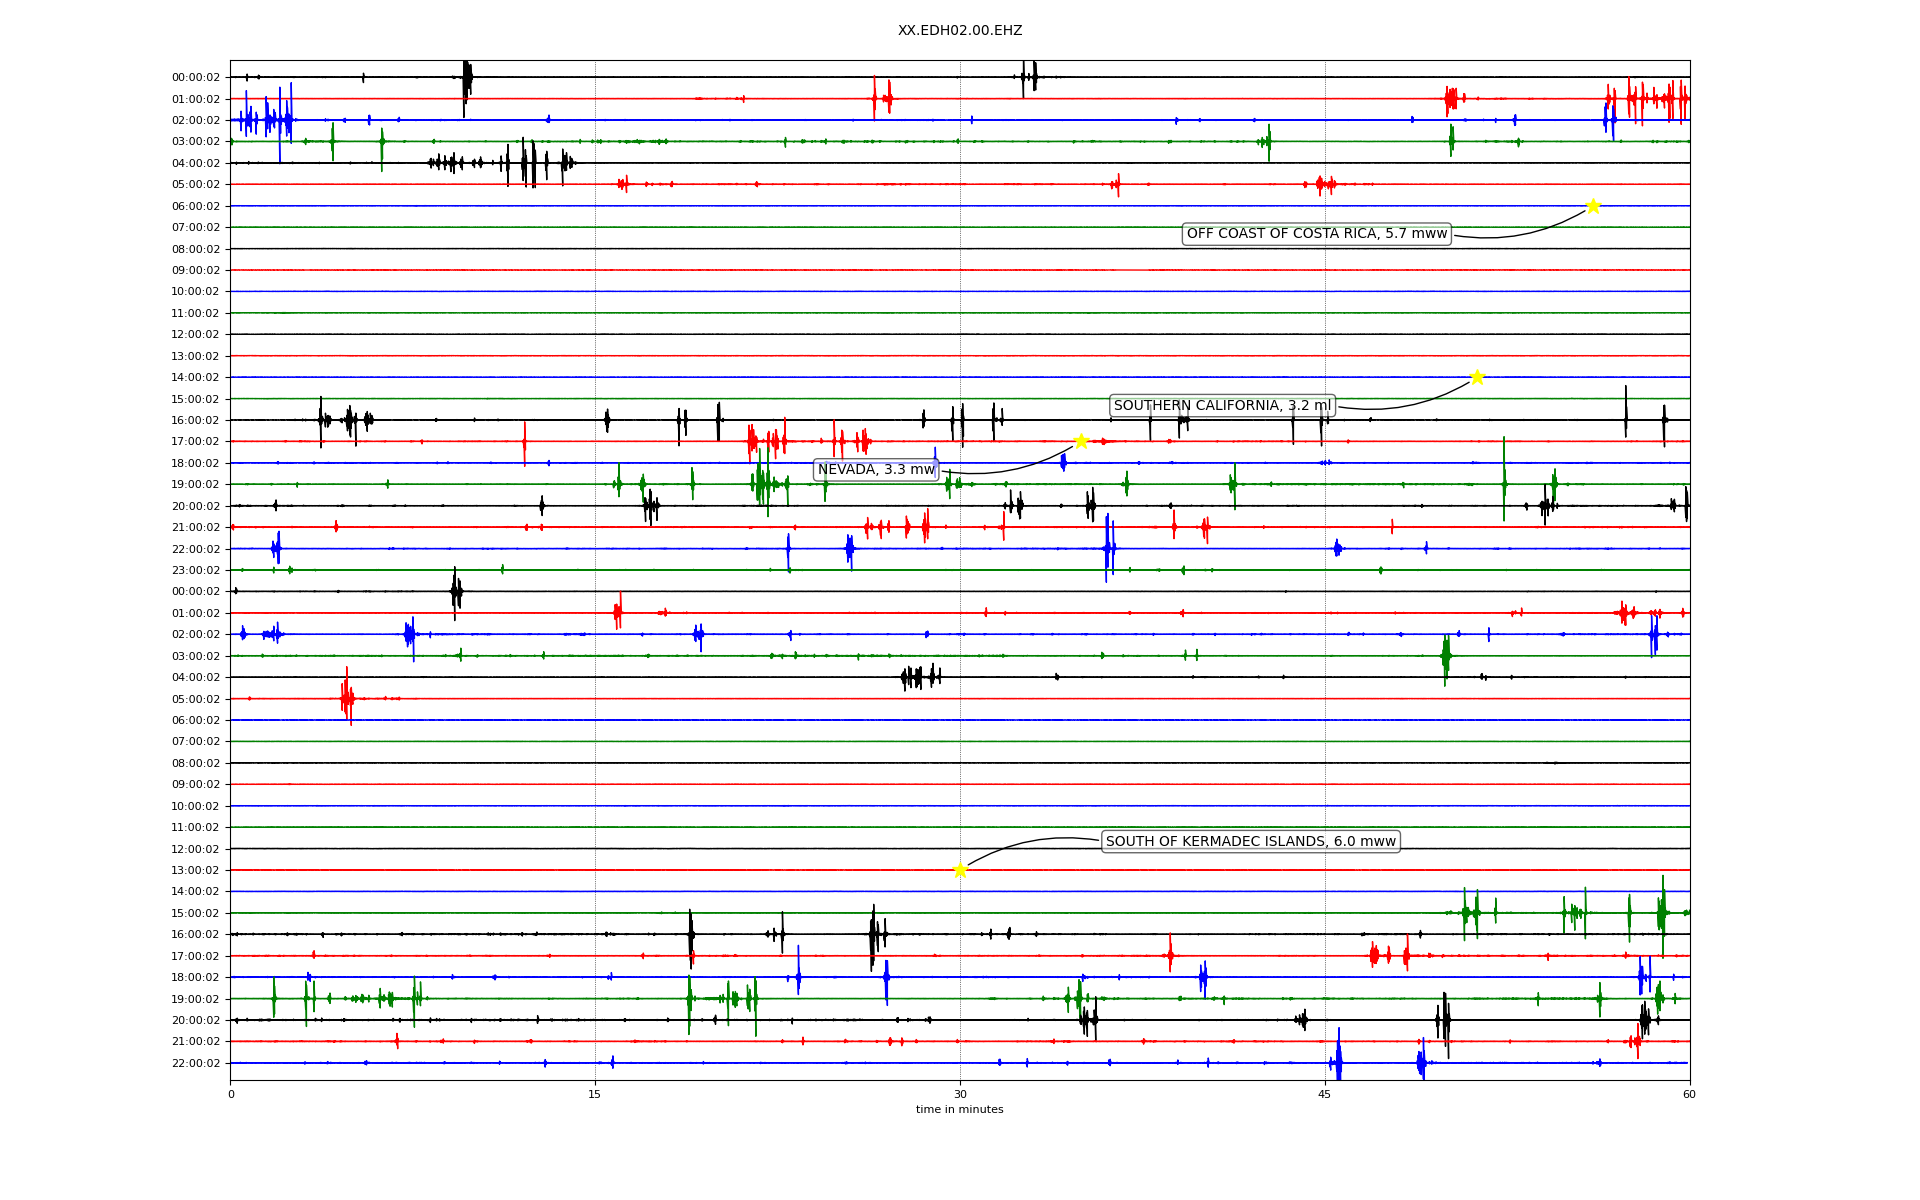Click the first 00:00:02 trace label at top
Screen dimensions: 1920x1200
(x=196, y=77)
